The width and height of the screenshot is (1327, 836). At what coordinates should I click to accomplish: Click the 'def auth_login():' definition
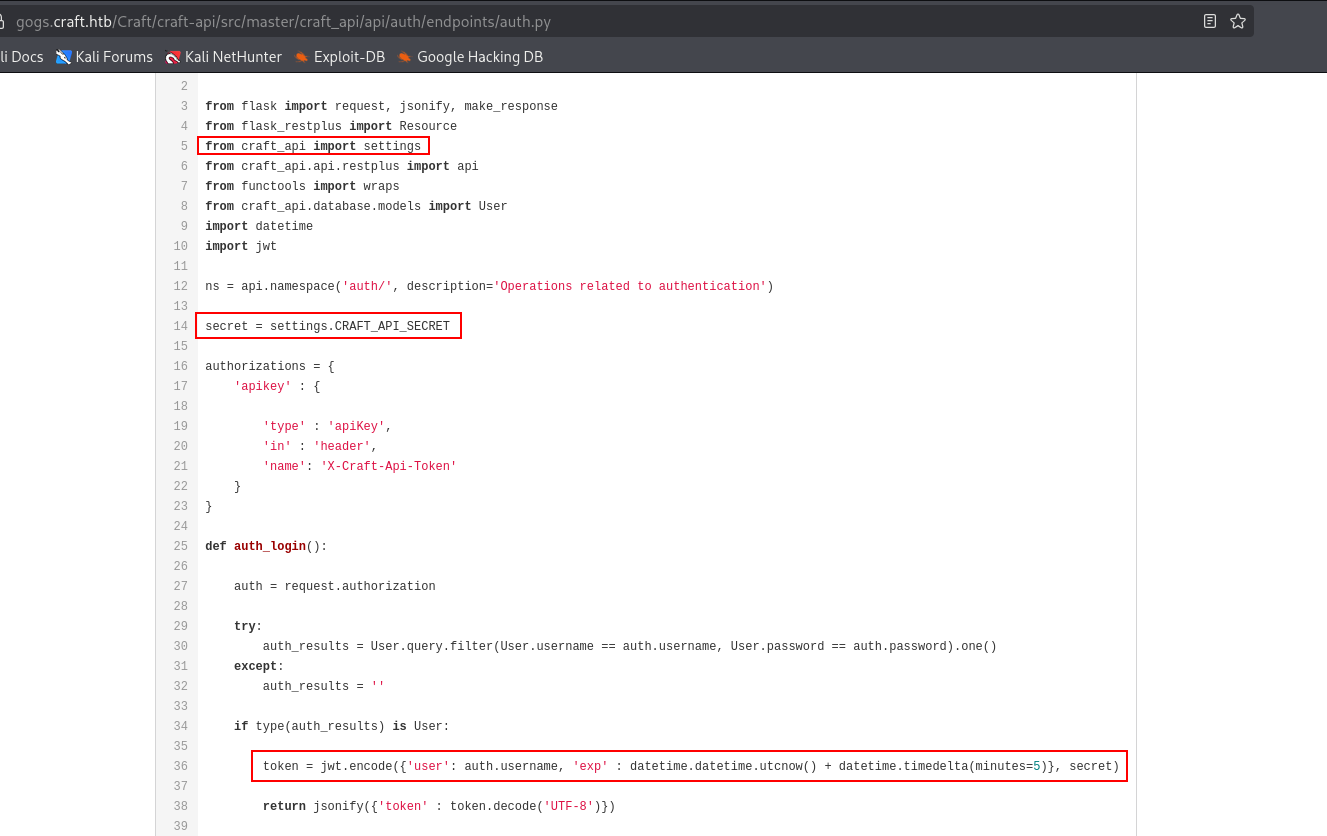(x=266, y=546)
